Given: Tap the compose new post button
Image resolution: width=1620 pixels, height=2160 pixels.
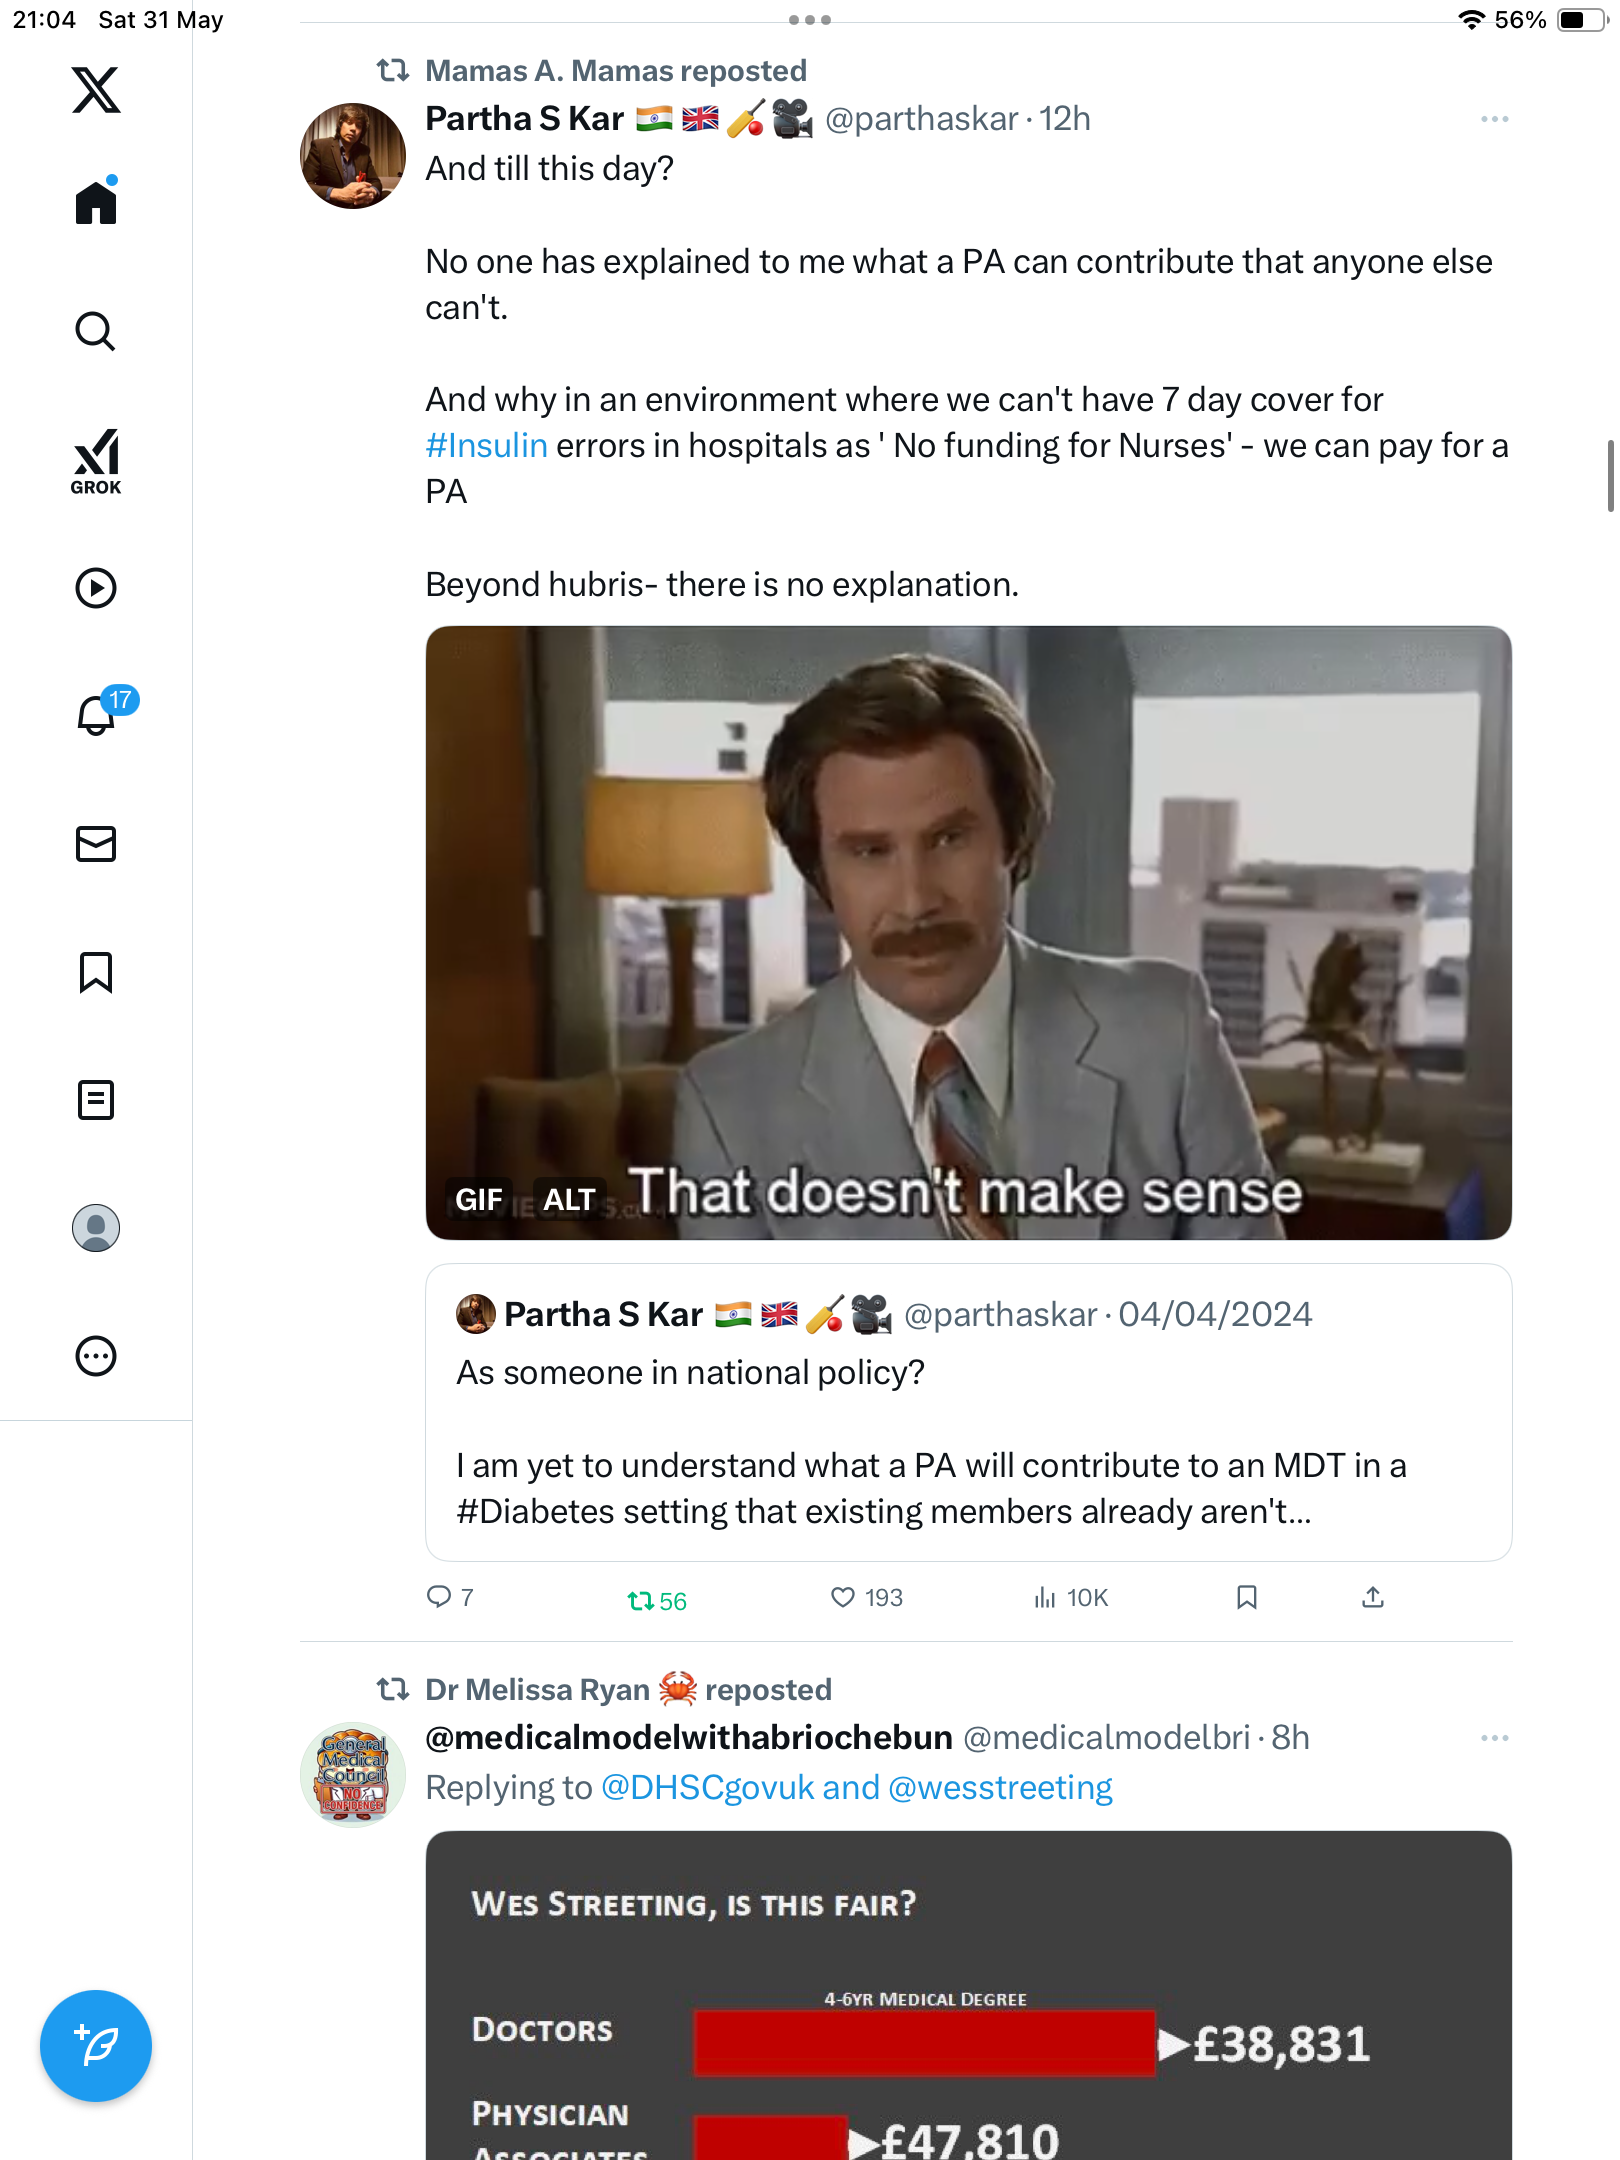Looking at the screenshot, I should pyautogui.click(x=96, y=2046).
